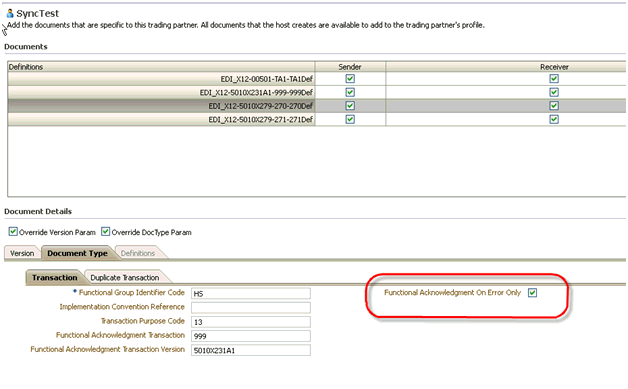Select row EDI_X12-5010X231A1-999-999Def

(x=316, y=92)
